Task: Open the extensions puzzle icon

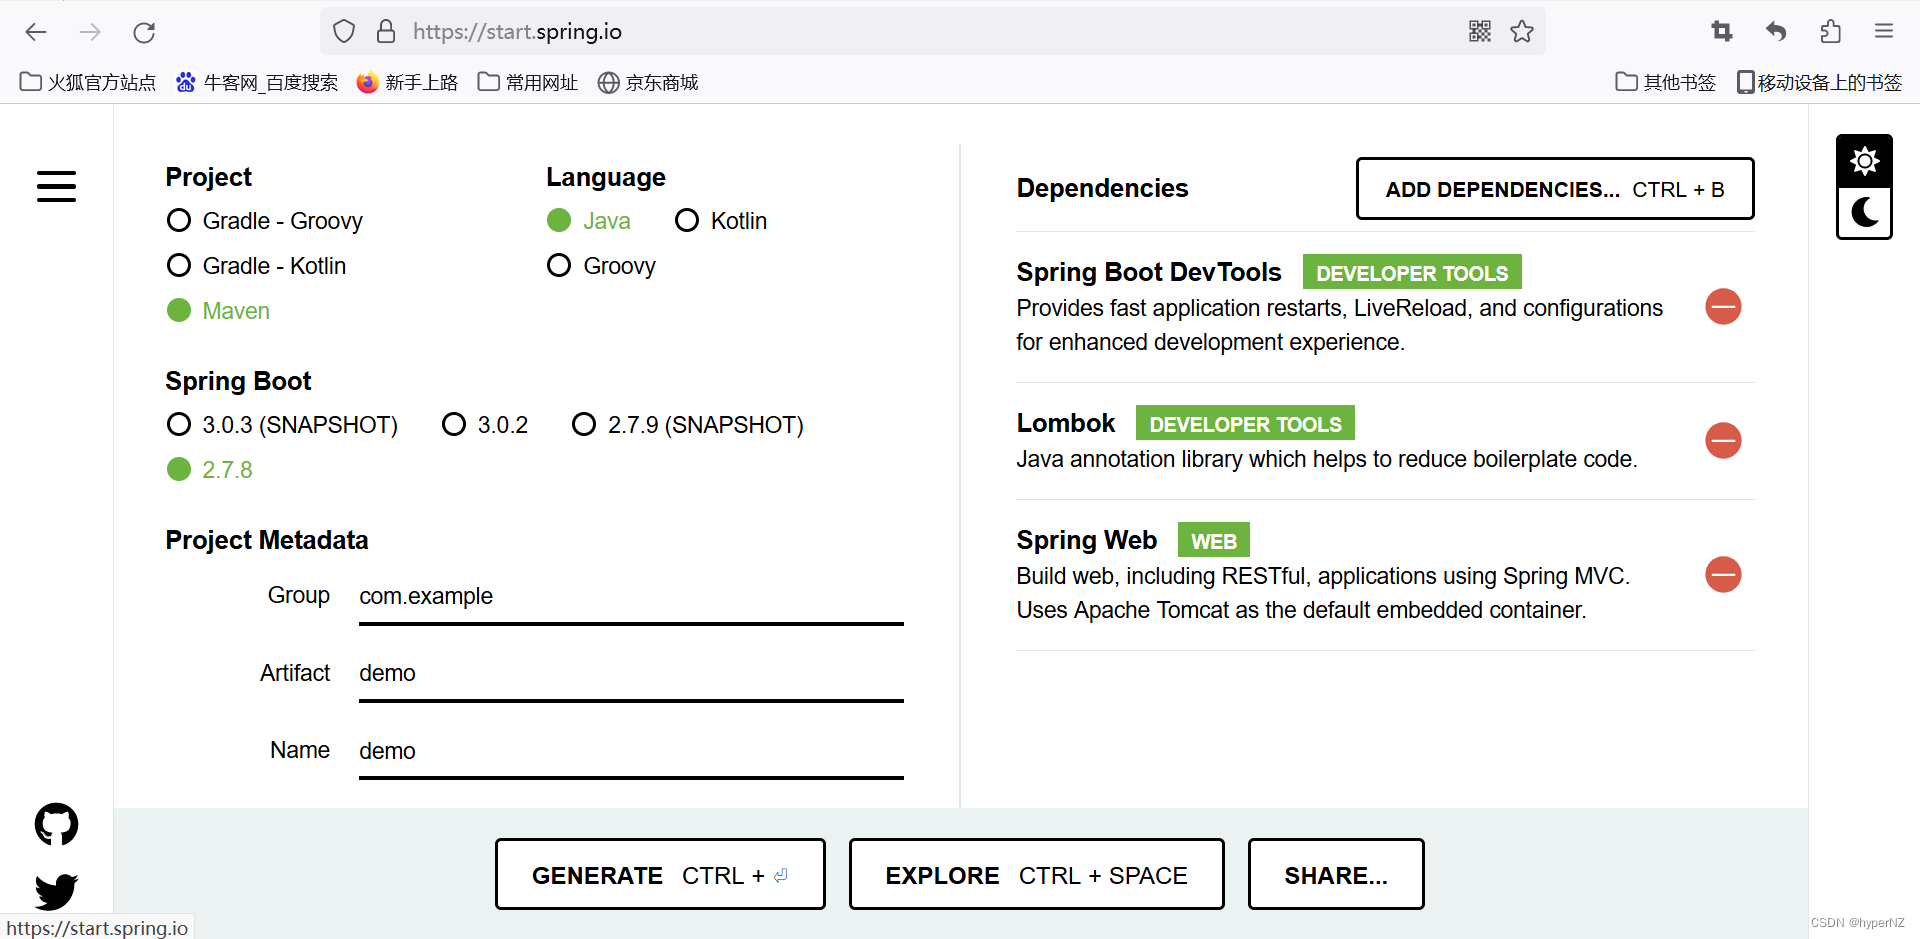Action: coord(1830,32)
